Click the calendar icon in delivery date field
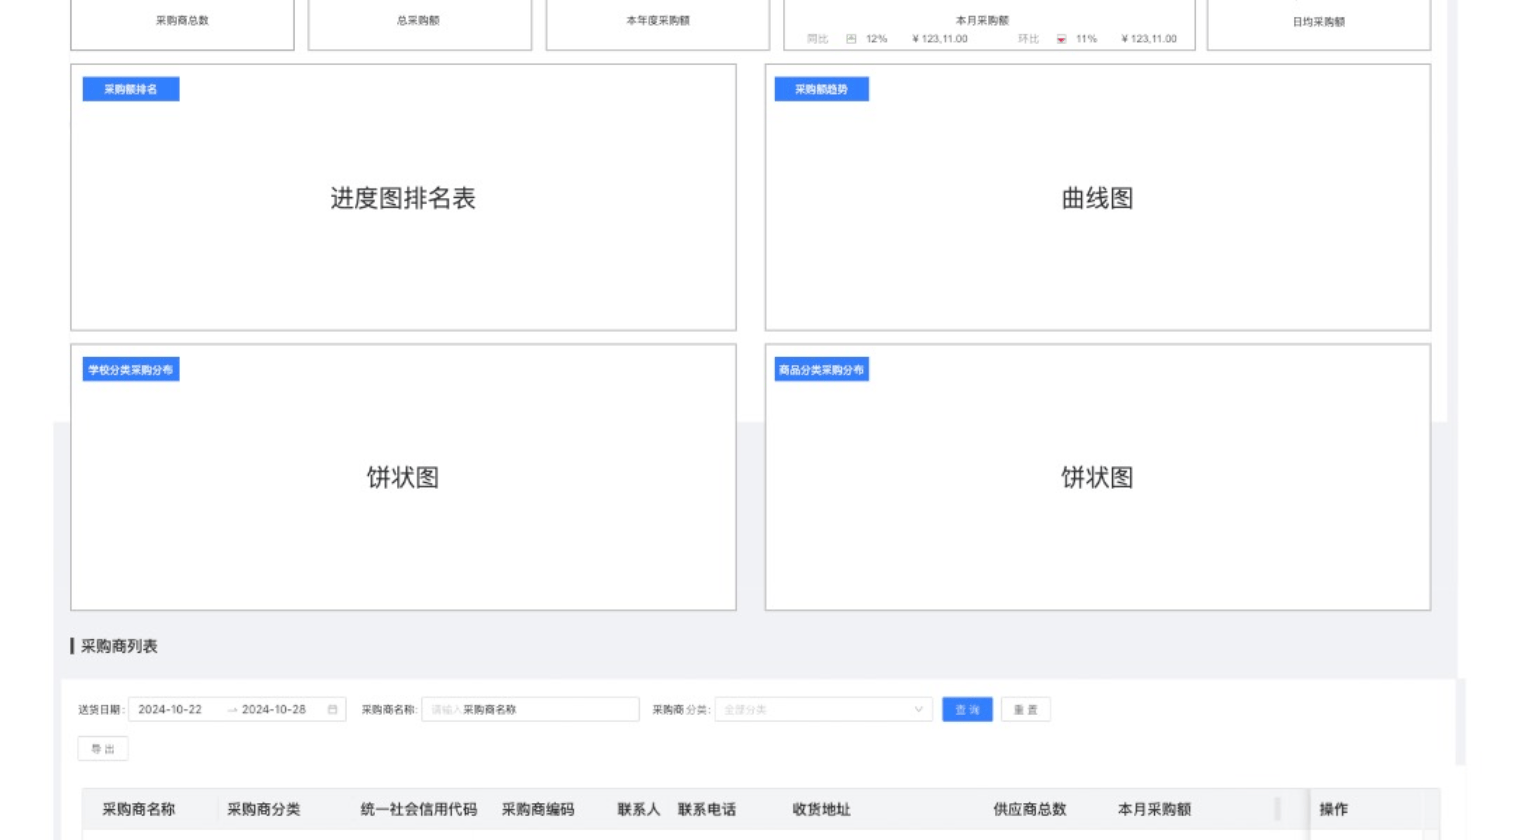This screenshot has width=1516, height=840. [x=332, y=709]
